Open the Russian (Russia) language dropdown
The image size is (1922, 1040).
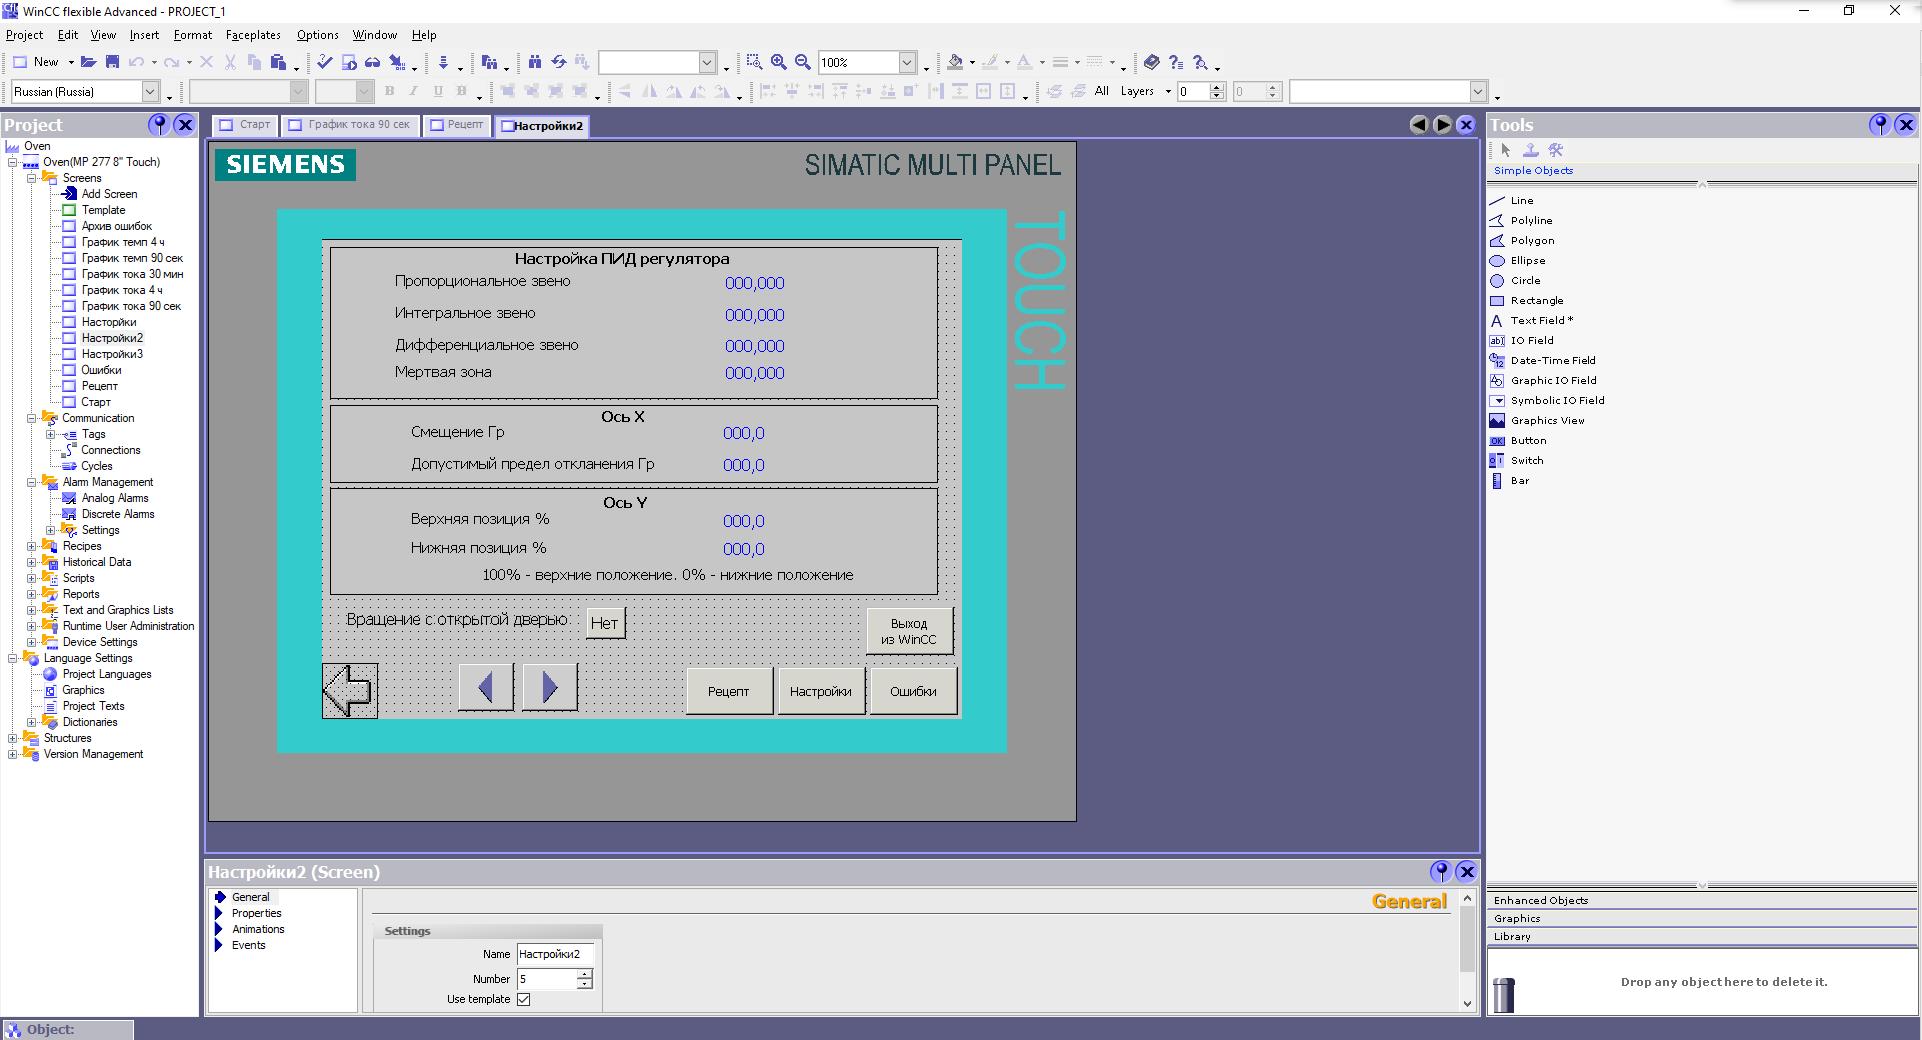[150, 92]
